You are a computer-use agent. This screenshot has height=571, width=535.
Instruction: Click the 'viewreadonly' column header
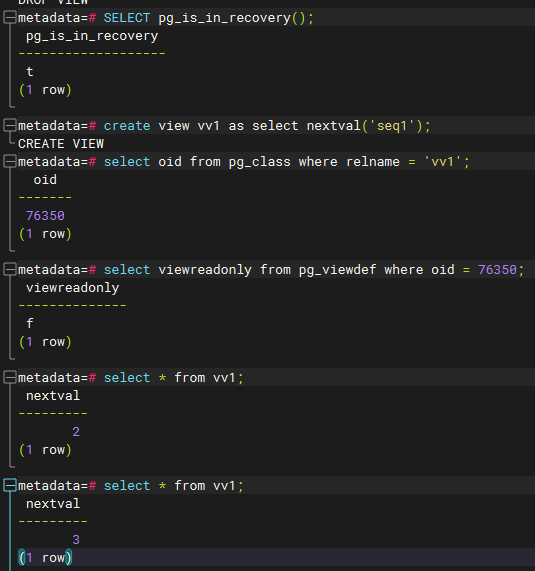click(x=72, y=288)
